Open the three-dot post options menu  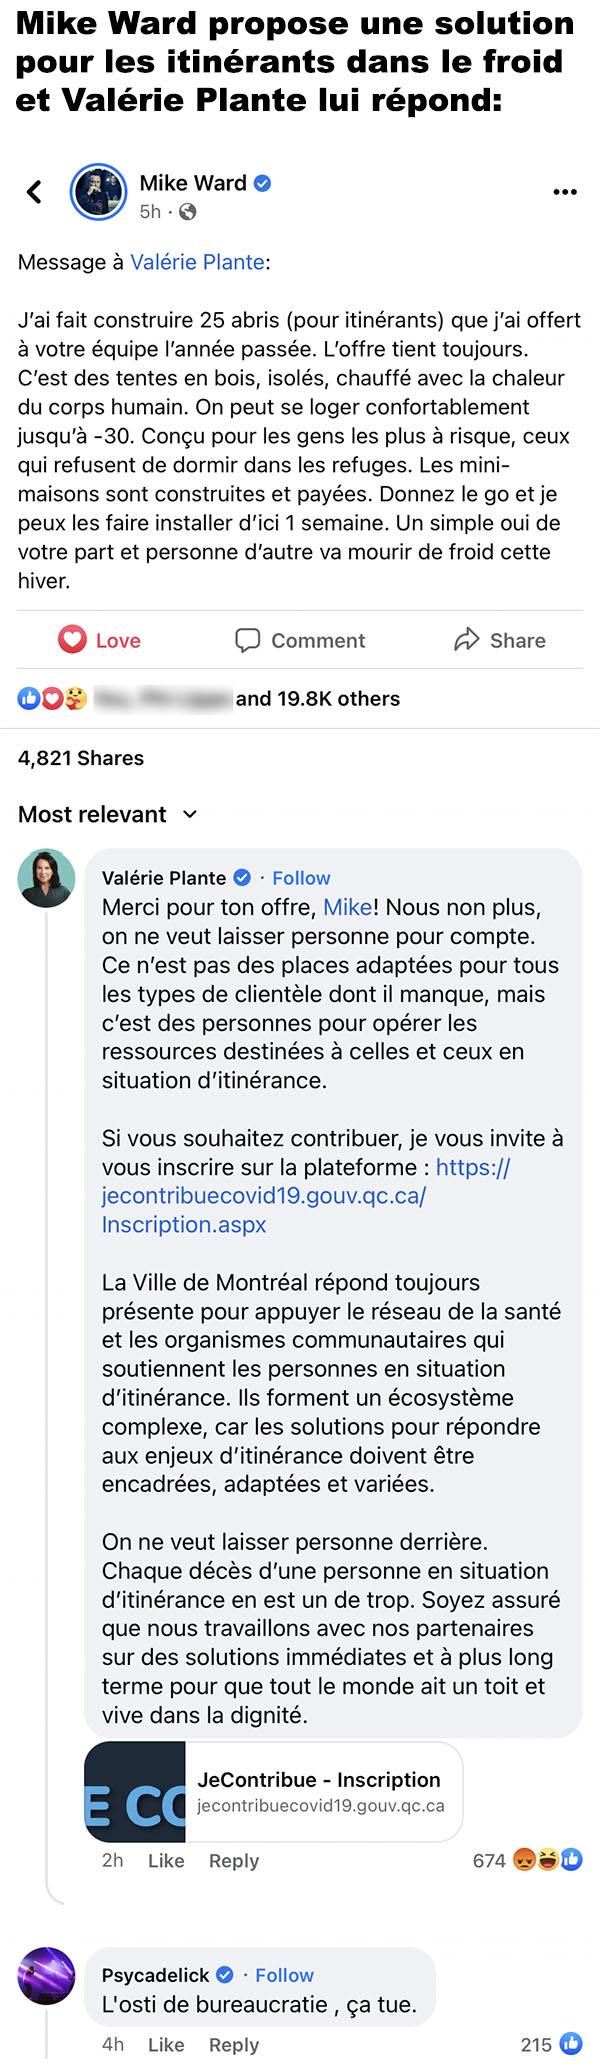click(x=565, y=192)
